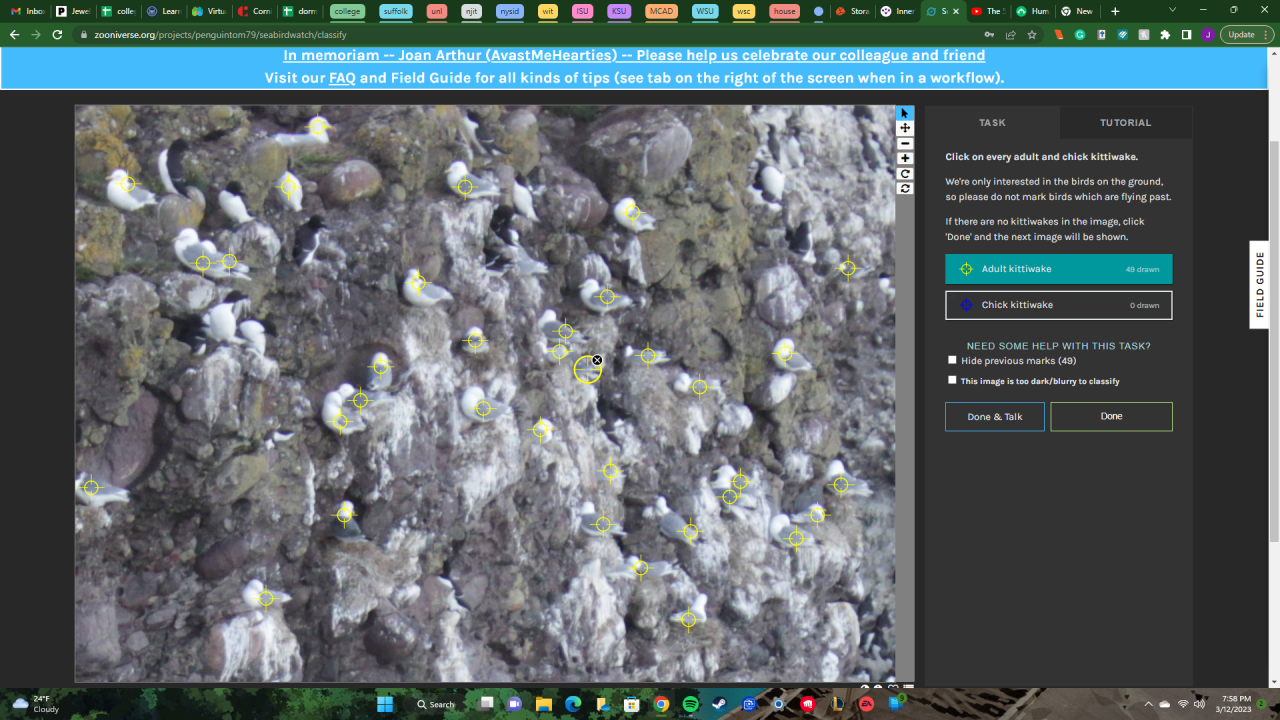The height and width of the screenshot is (720, 1280).
Task: Select the Adult kittiwake marking option
Action: pos(1058,269)
